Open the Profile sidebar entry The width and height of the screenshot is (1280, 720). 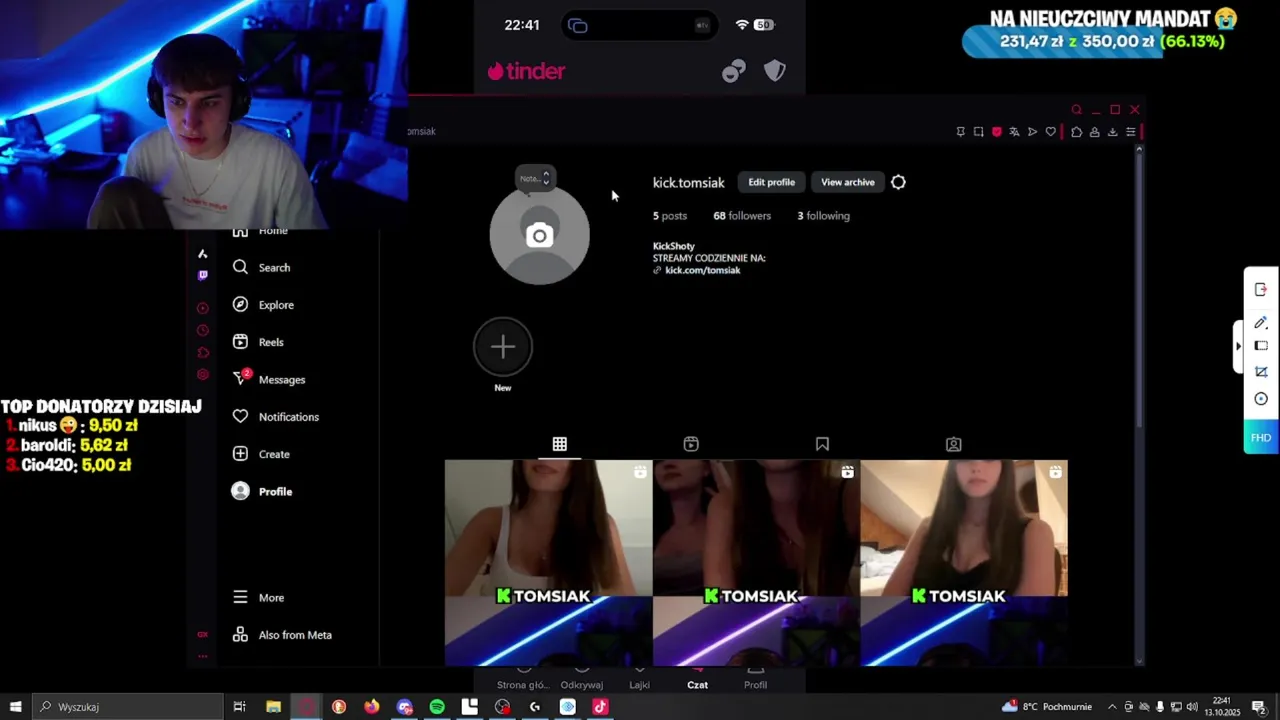(262, 491)
